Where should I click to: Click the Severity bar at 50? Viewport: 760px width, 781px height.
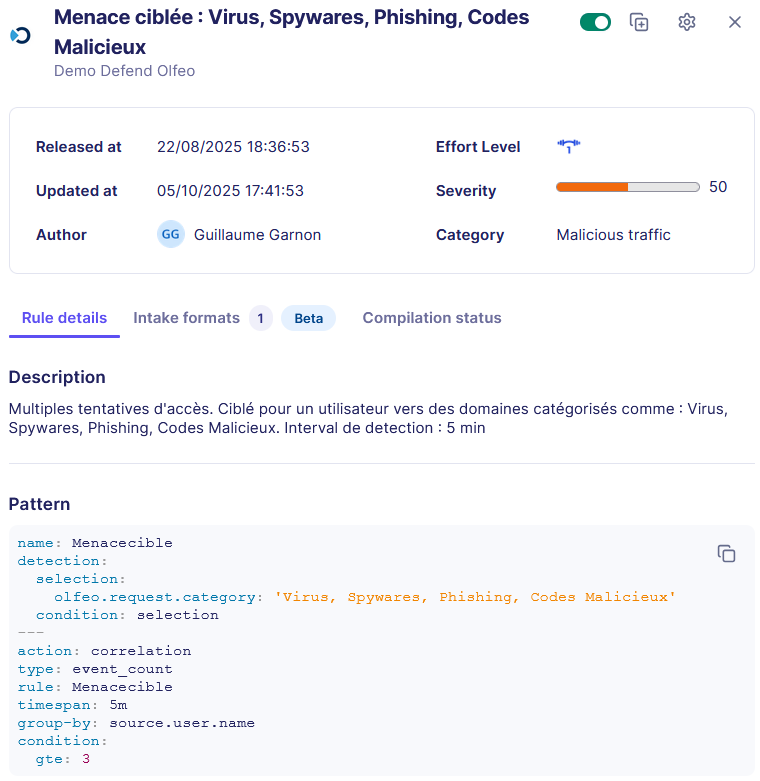(627, 187)
